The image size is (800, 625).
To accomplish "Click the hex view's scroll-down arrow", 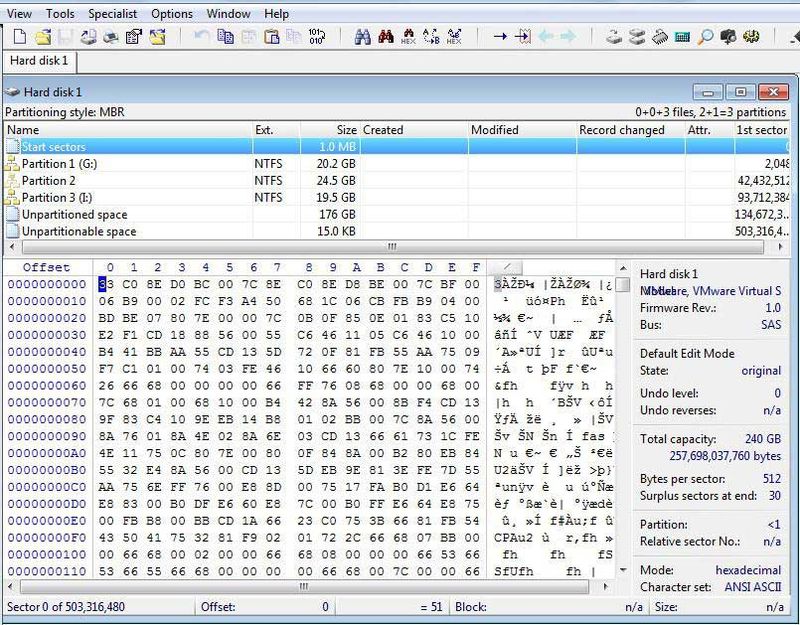I will tap(623, 570).
